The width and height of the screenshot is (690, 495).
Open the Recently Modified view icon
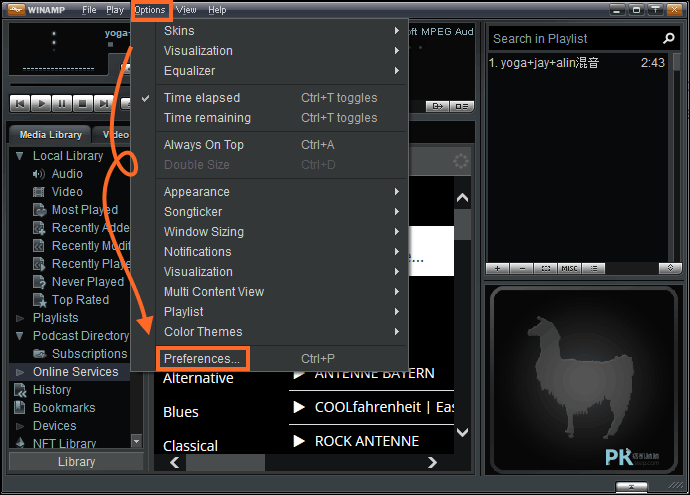[x=39, y=246]
